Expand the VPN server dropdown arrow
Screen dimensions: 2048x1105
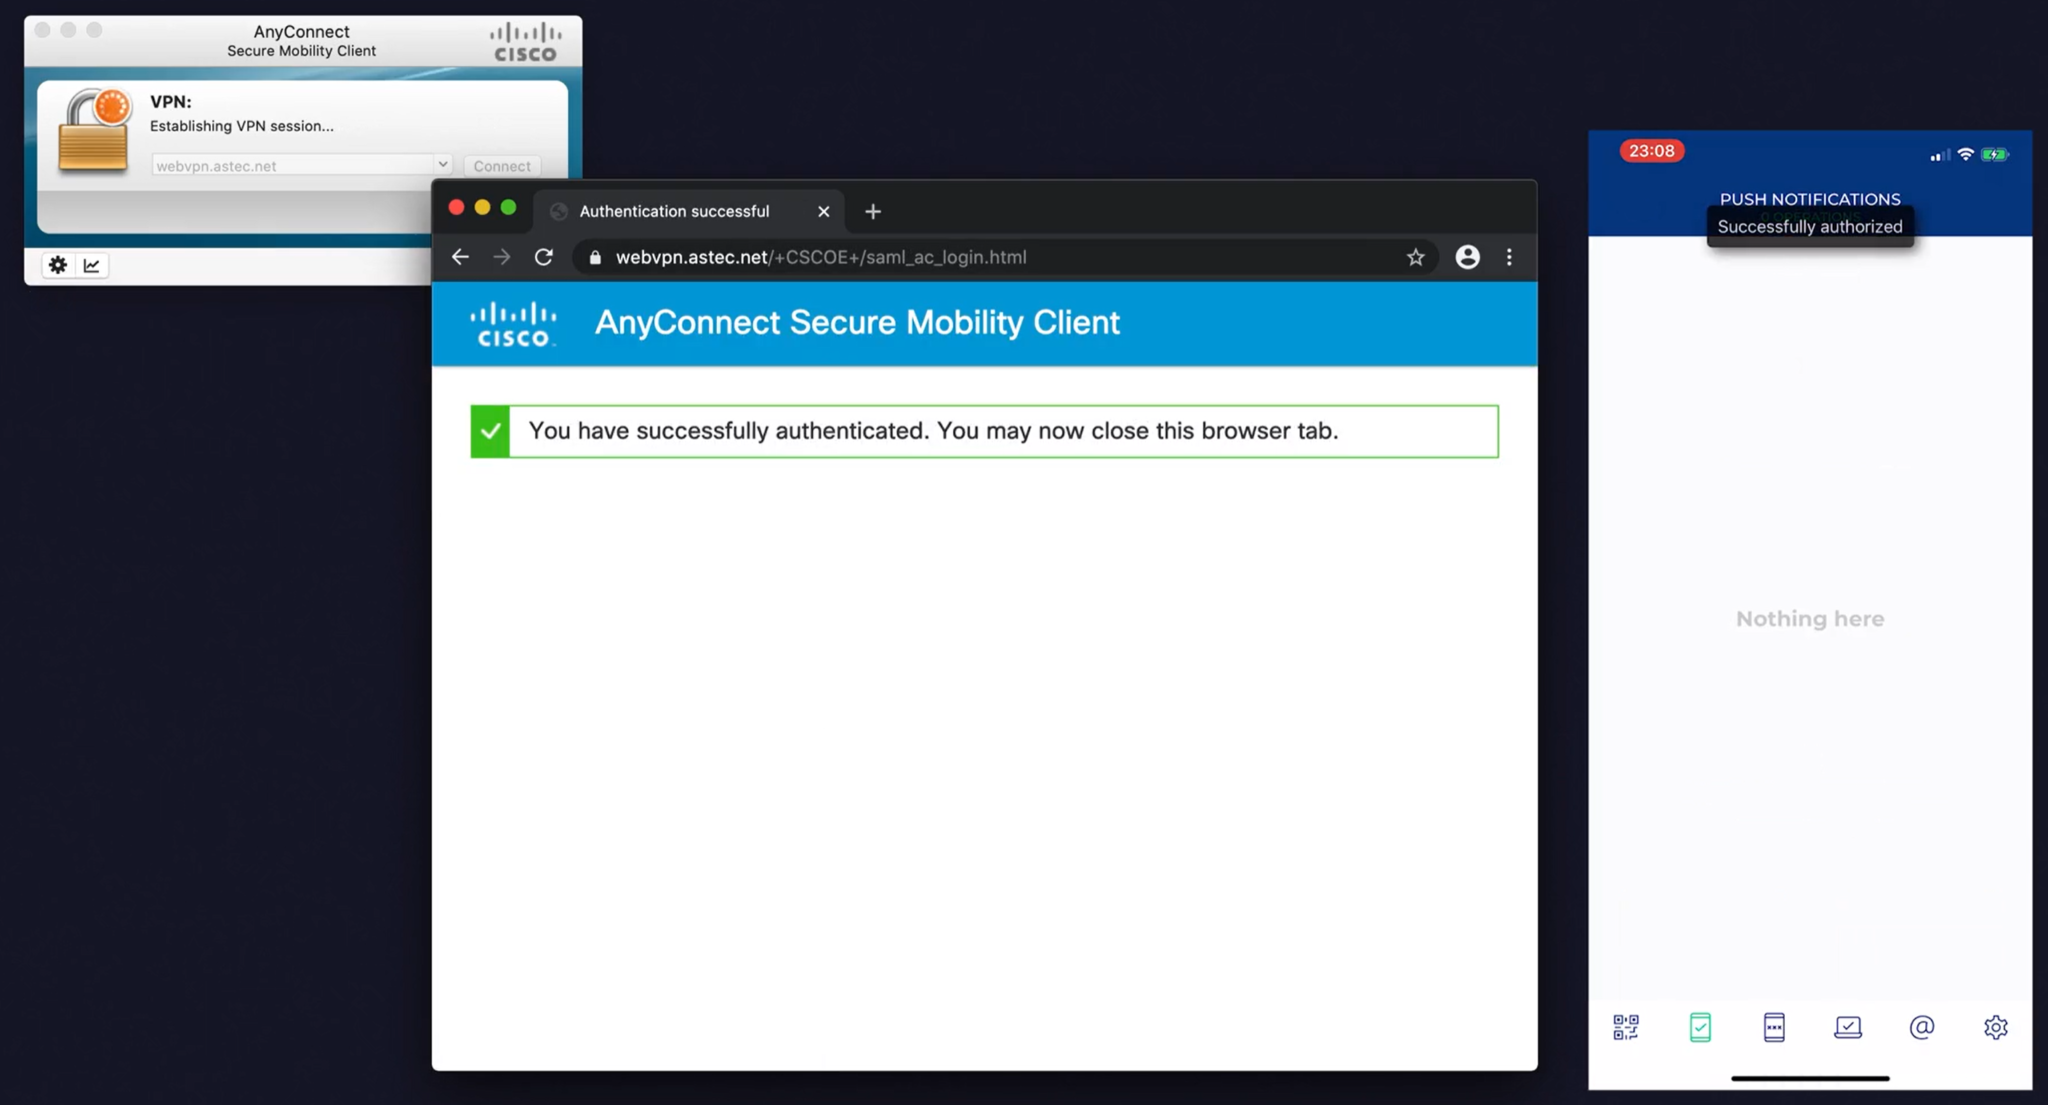(442, 164)
